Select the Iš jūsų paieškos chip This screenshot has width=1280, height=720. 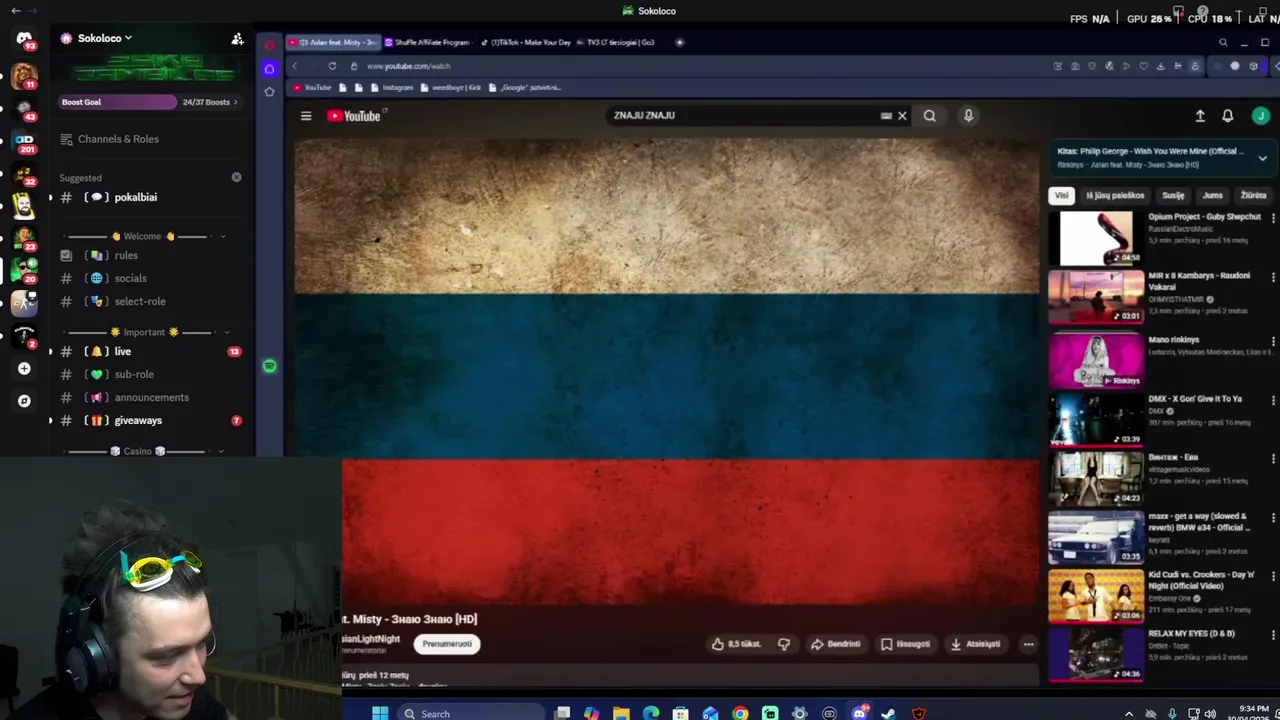pyautogui.click(x=1115, y=196)
